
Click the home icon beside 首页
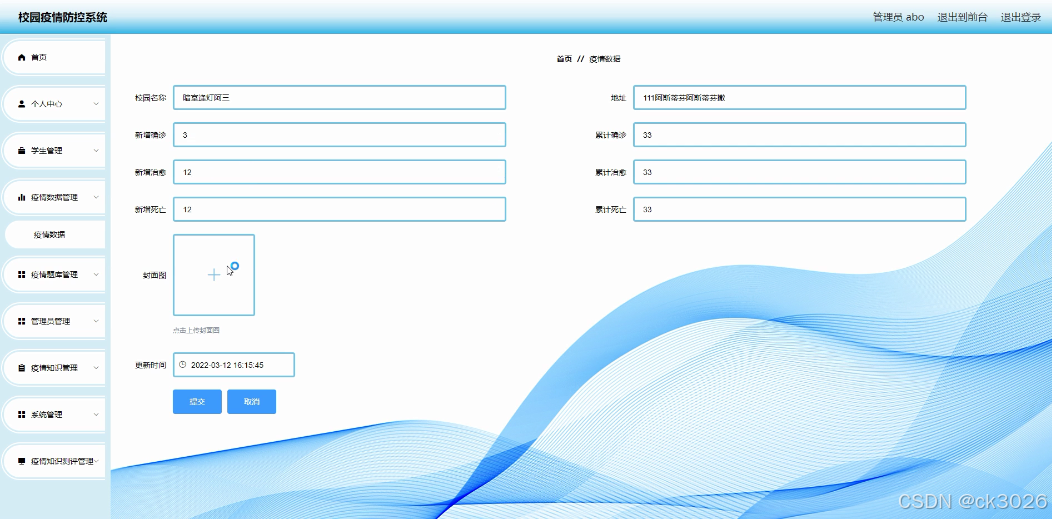coord(21,58)
